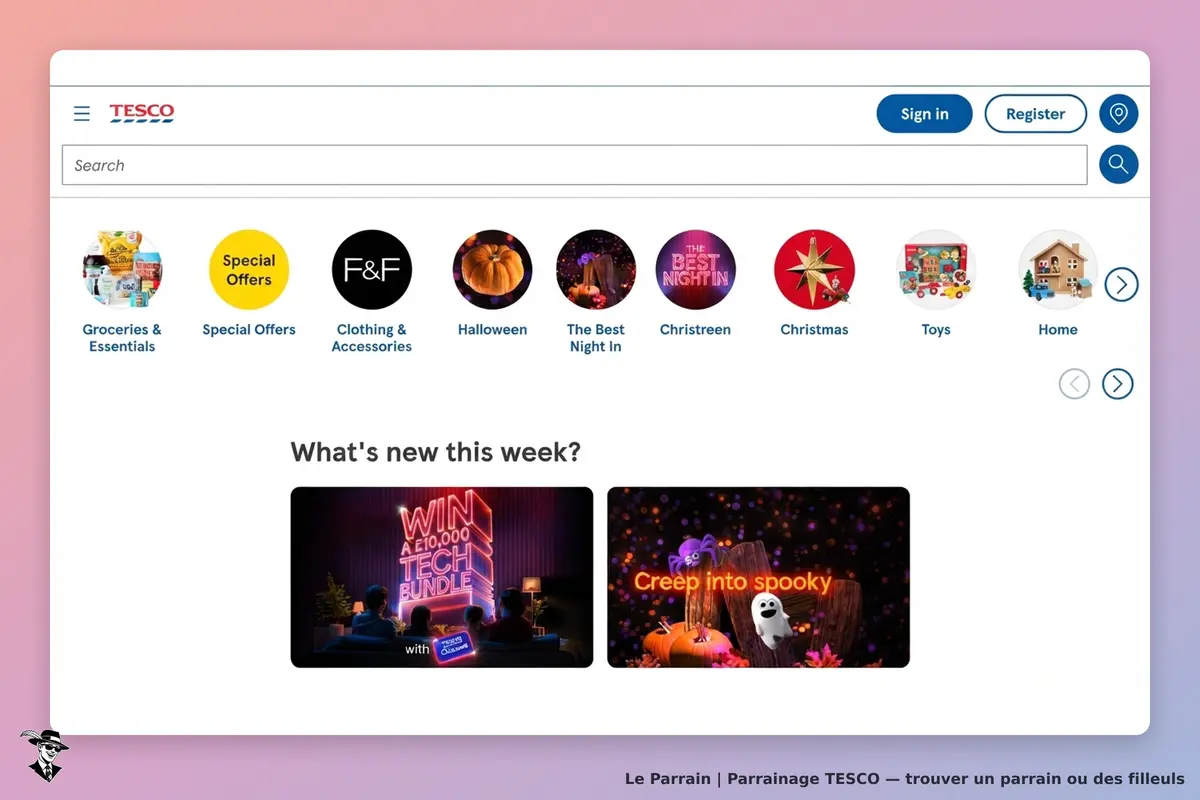This screenshot has width=1200, height=800.
Task: Open the Christmas star circle
Action: (x=815, y=270)
